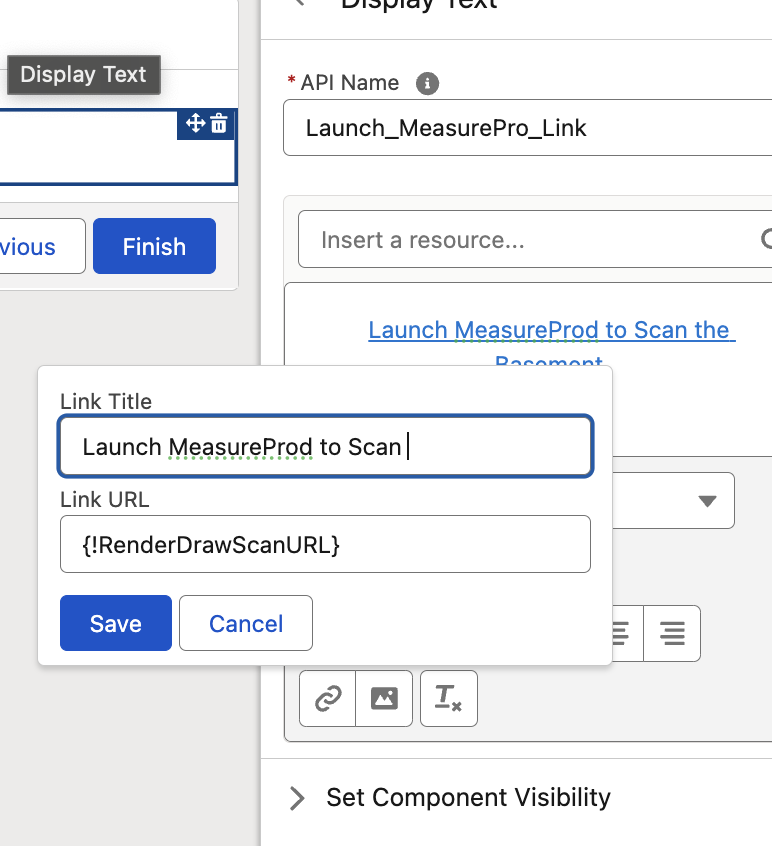Click the insert image toolbar icon
Image resolution: width=772 pixels, height=846 pixels.
click(x=384, y=698)
